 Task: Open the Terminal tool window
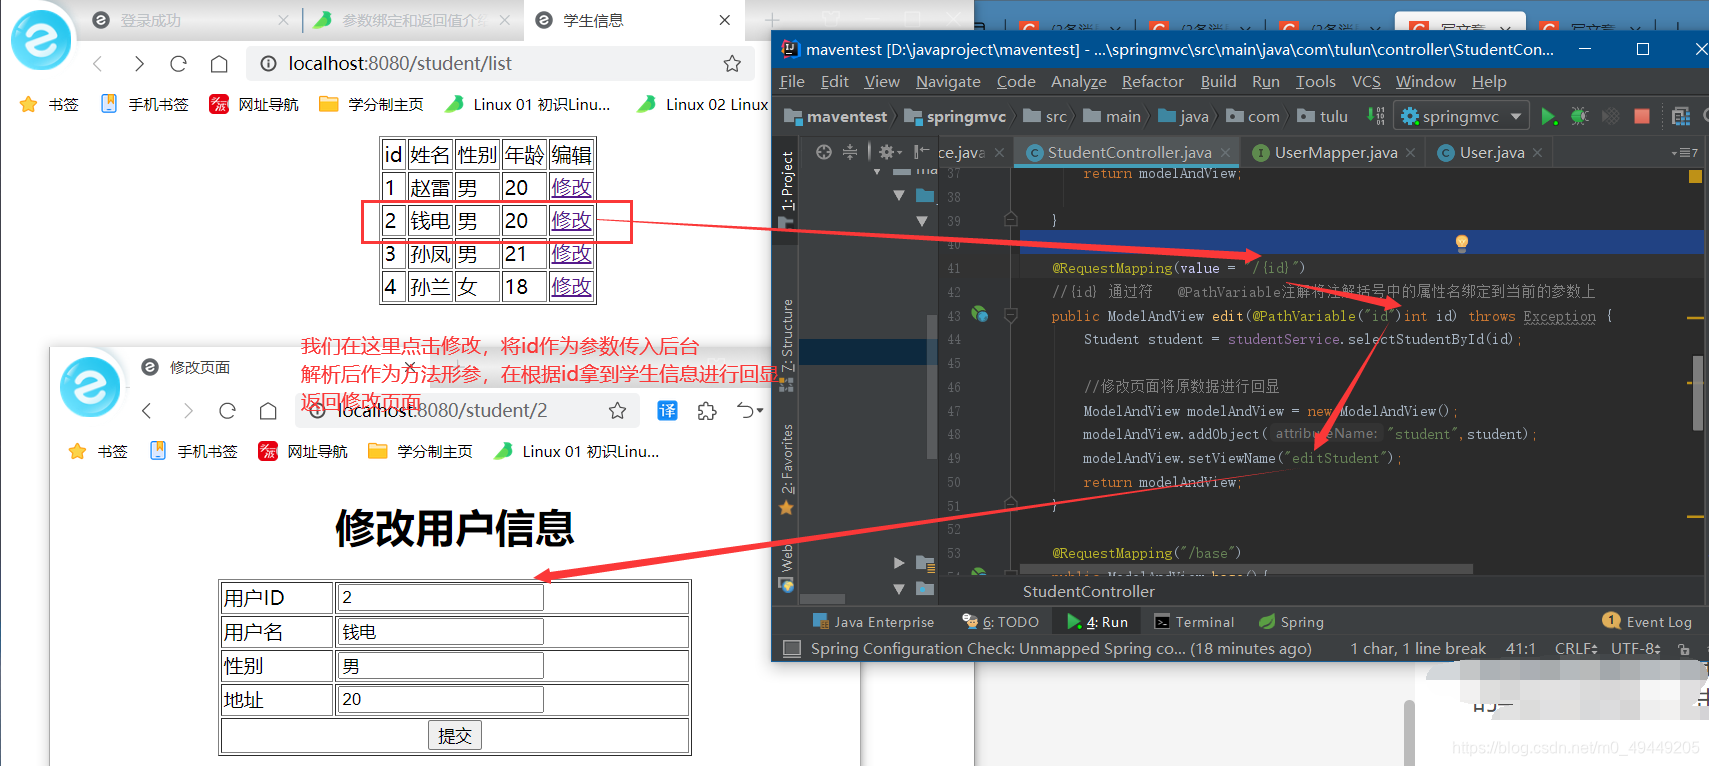click(x=1194, y=622)
